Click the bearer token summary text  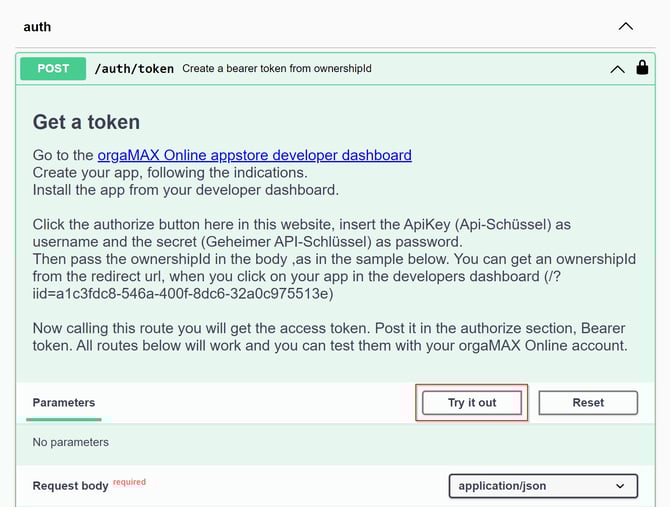(277, 69)
